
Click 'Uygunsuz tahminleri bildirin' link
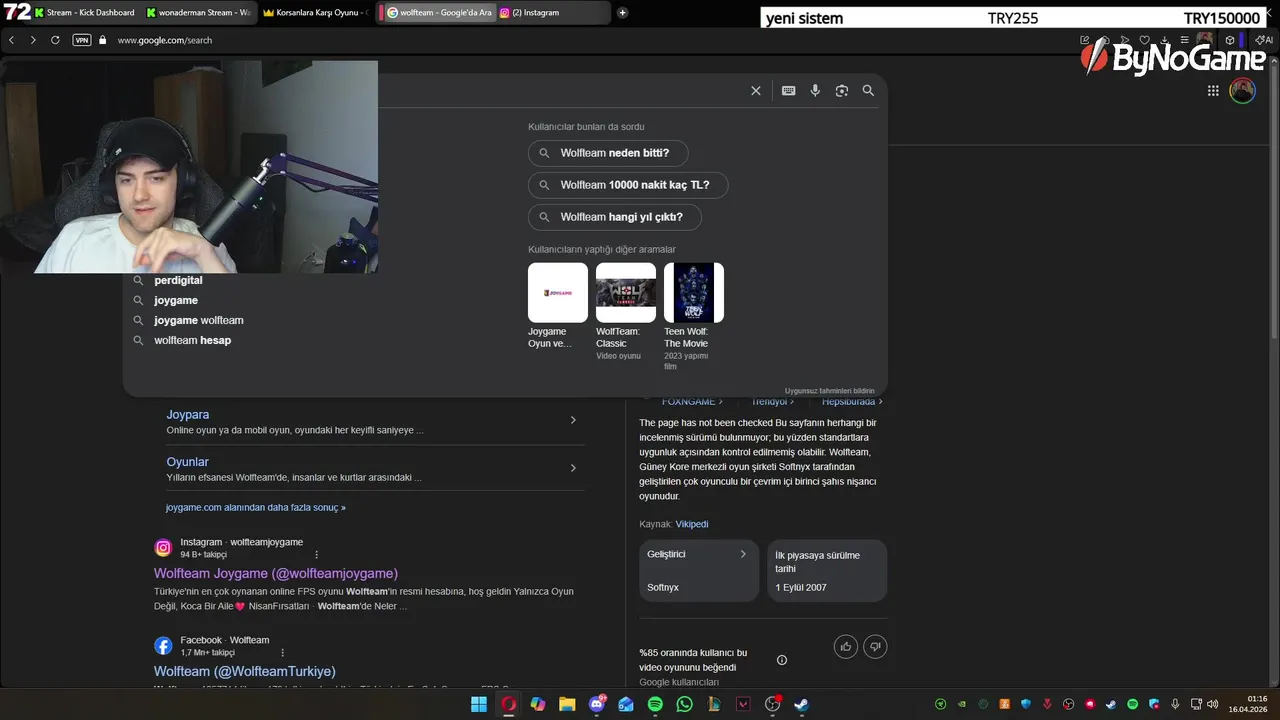pyautogui.click(x=830, y=391)
